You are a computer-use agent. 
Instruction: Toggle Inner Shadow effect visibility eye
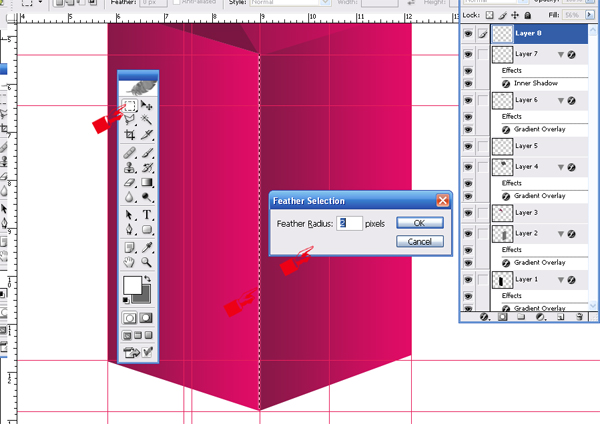[468, 83]
